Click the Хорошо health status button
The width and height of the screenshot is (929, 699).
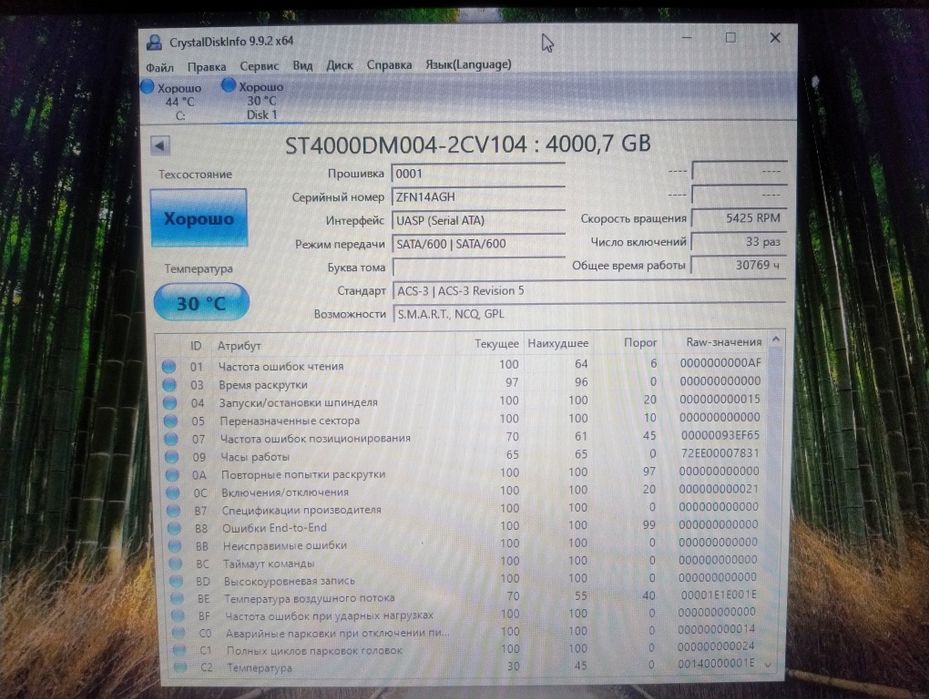pos(198,218)
